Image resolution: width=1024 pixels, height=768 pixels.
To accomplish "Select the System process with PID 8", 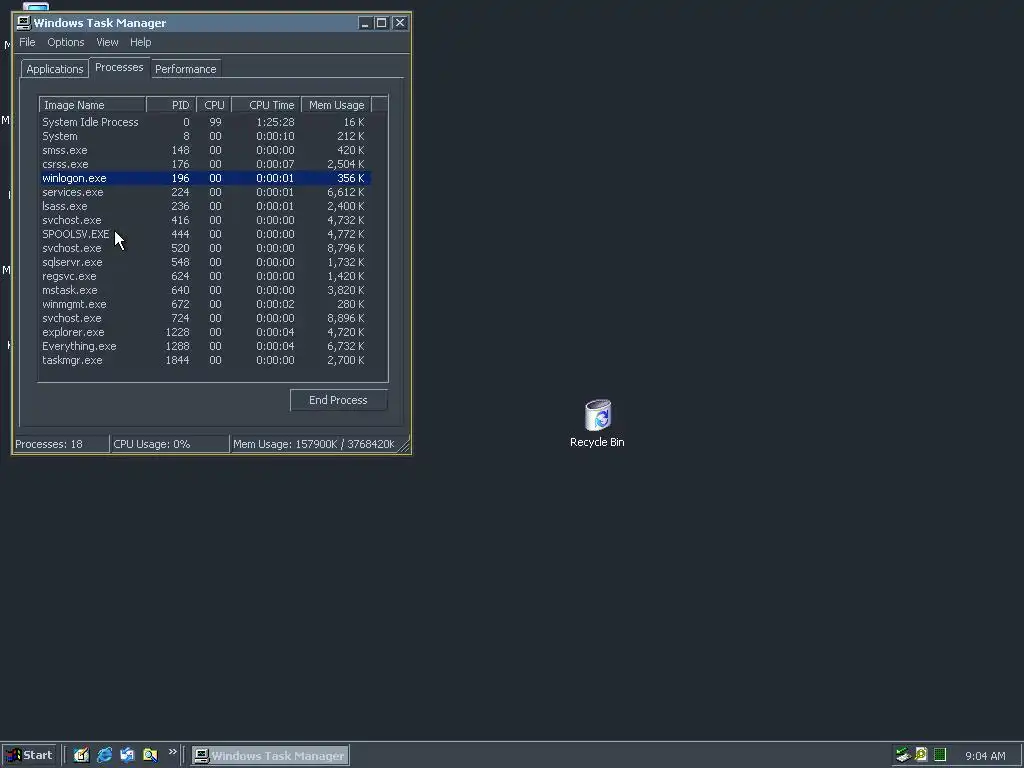I will tap(205, 136).
